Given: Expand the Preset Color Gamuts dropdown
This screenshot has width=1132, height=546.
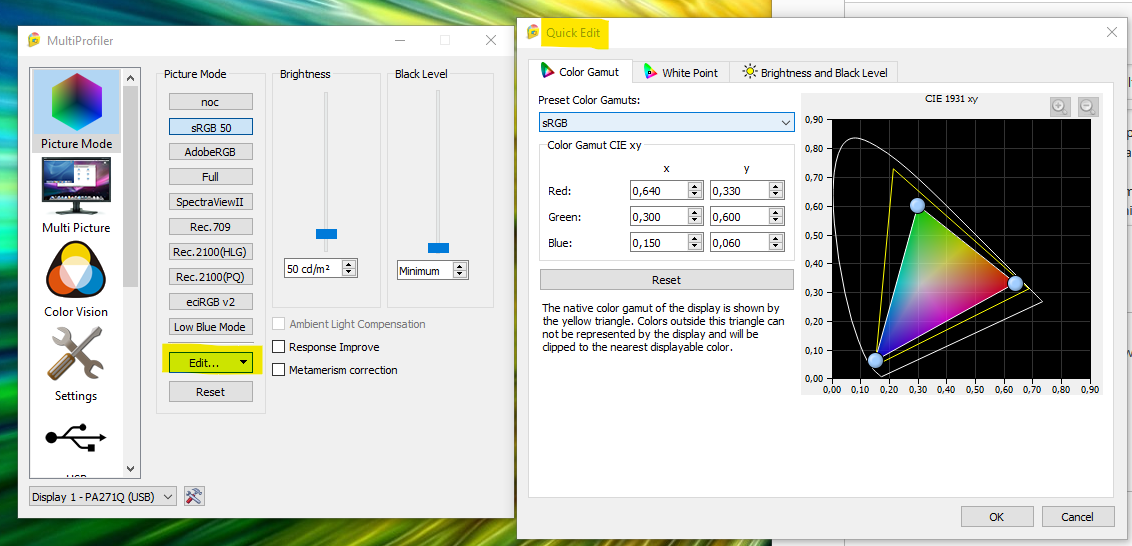Looking at the screenshot, I should click(x=666, y=122).
